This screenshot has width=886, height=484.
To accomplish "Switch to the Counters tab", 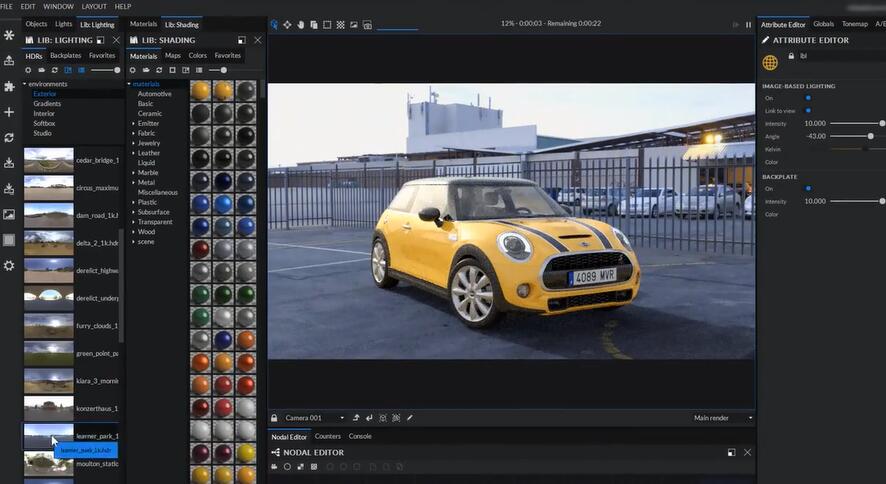I will click(x=328, y=436).
